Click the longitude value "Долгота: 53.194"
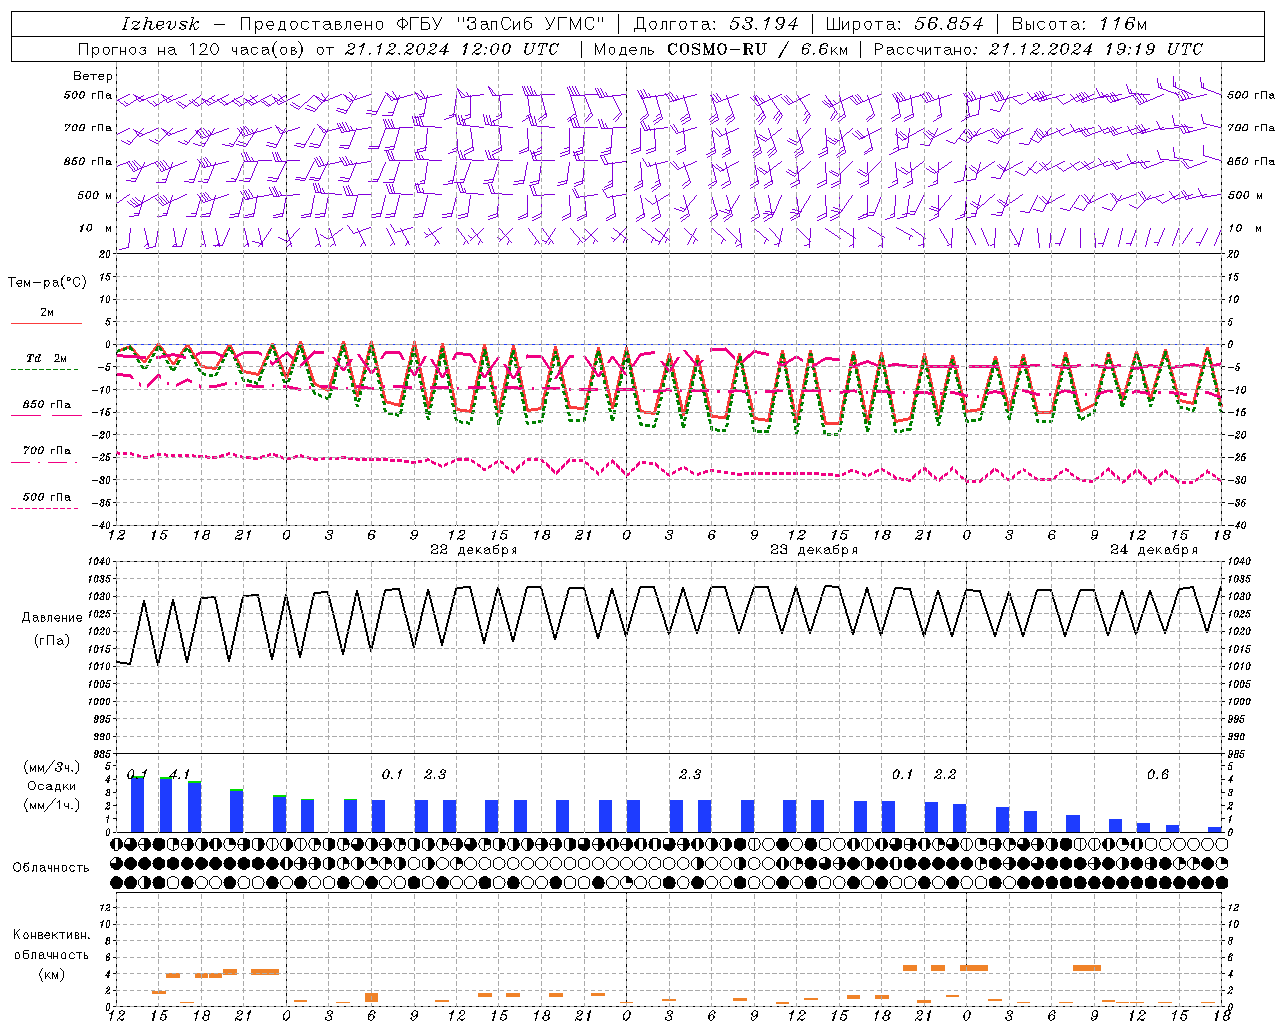Image resolution: width=1280 pixels, height=1024 pixels. coord(716,24)
